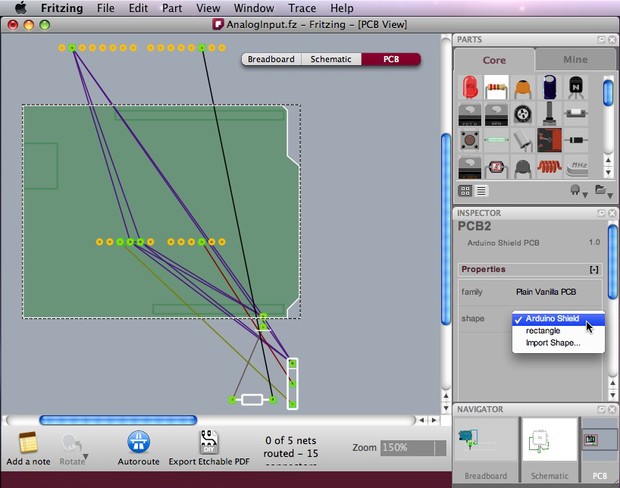Select the dark gray thermistor part

[x=523, y=168]
